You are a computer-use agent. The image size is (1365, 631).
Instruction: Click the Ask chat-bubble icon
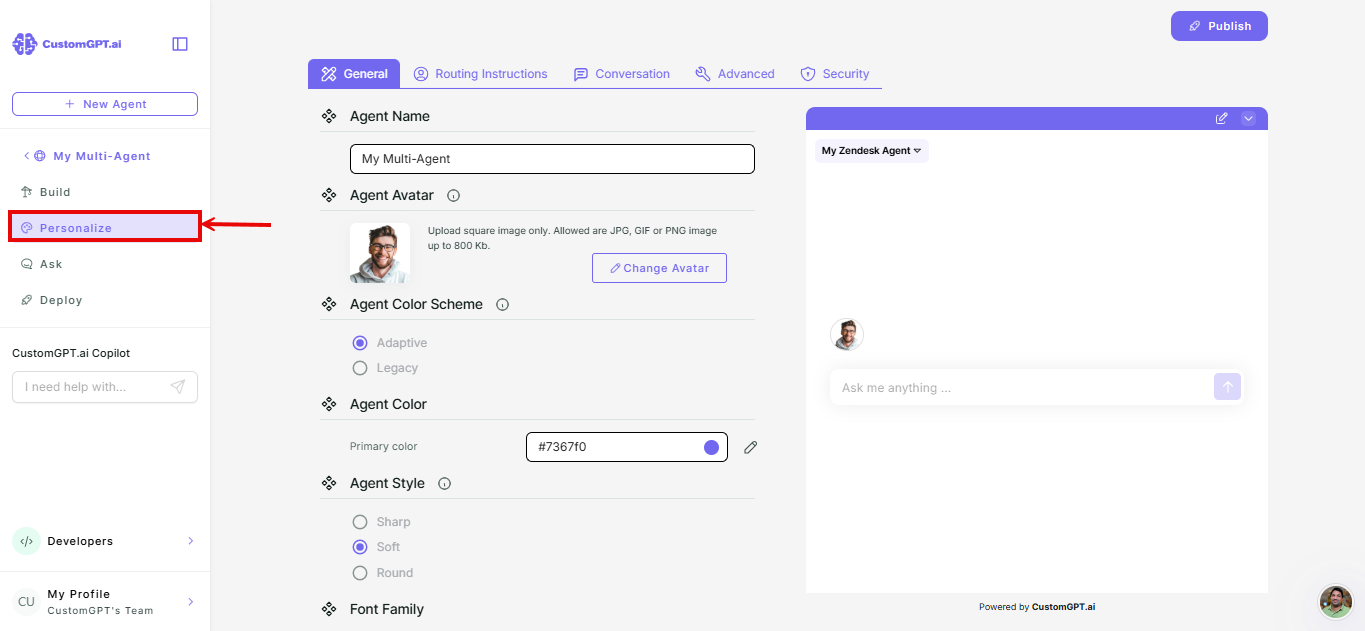pyautogui.click(x=27, y=264)
